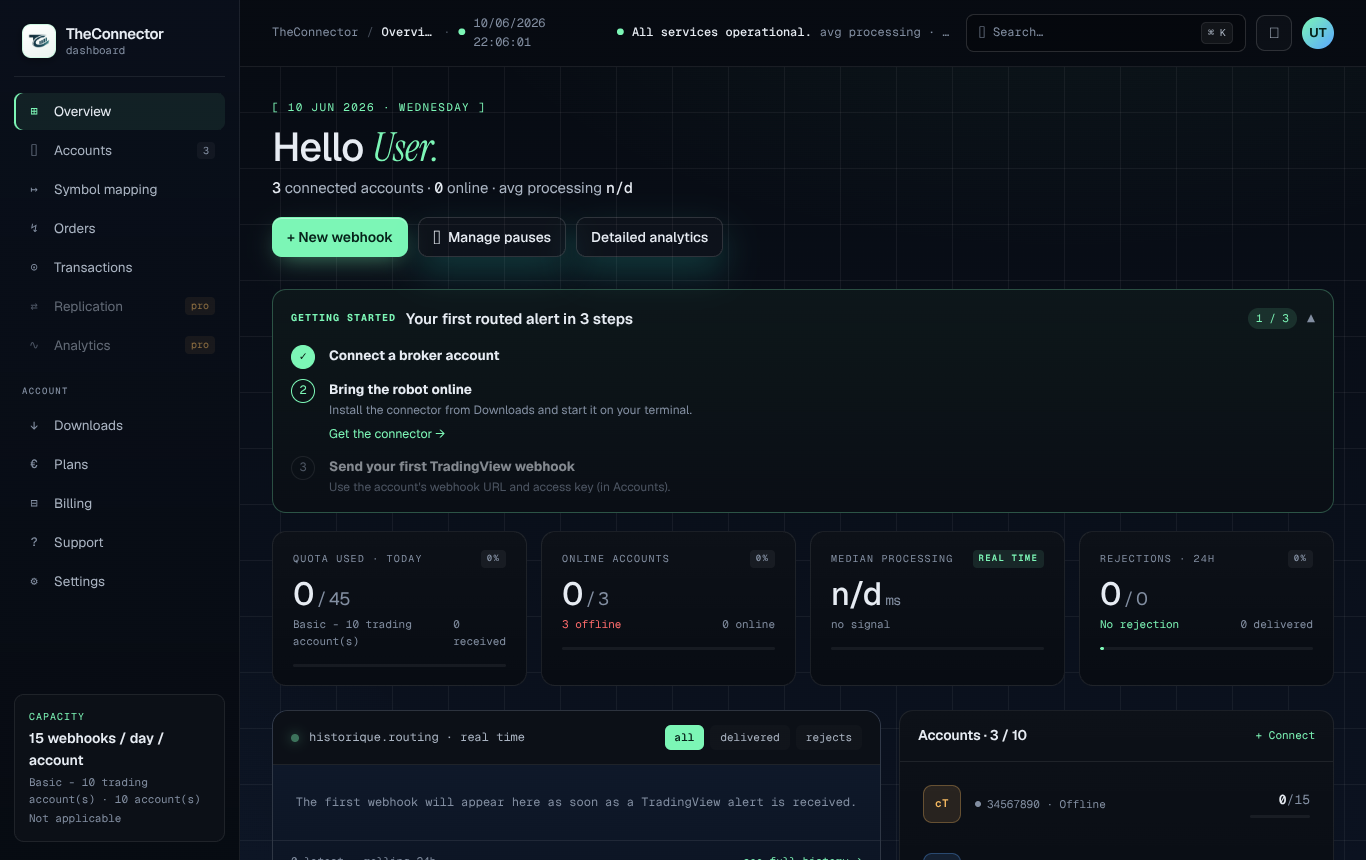Viewport: 1366px width, 860px height.
Task: Click the Replication arrows icon
Action: [34, 306]
